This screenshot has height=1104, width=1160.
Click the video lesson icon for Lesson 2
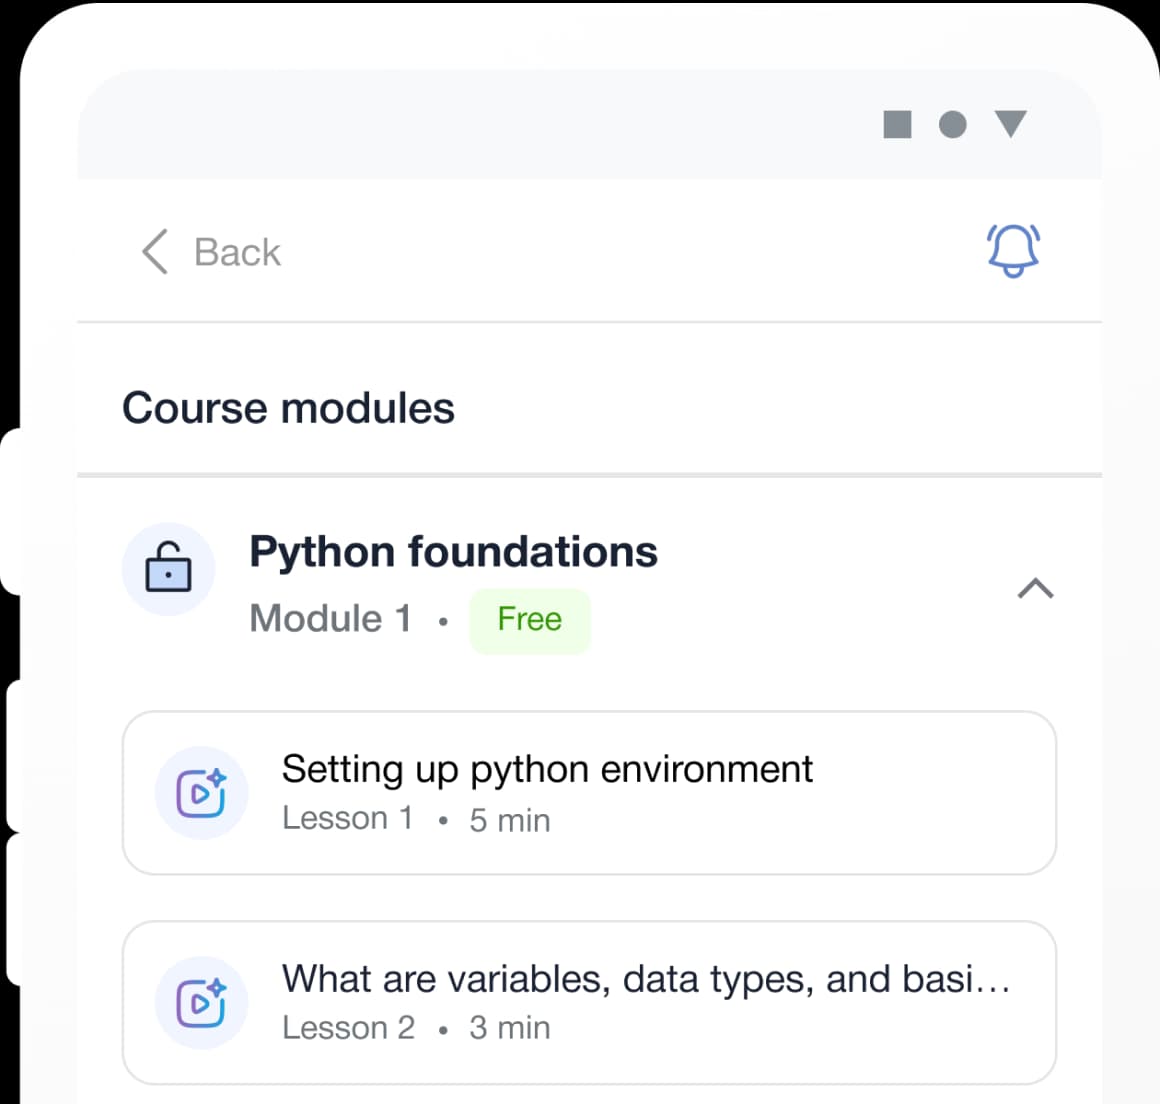point(201,1002)
